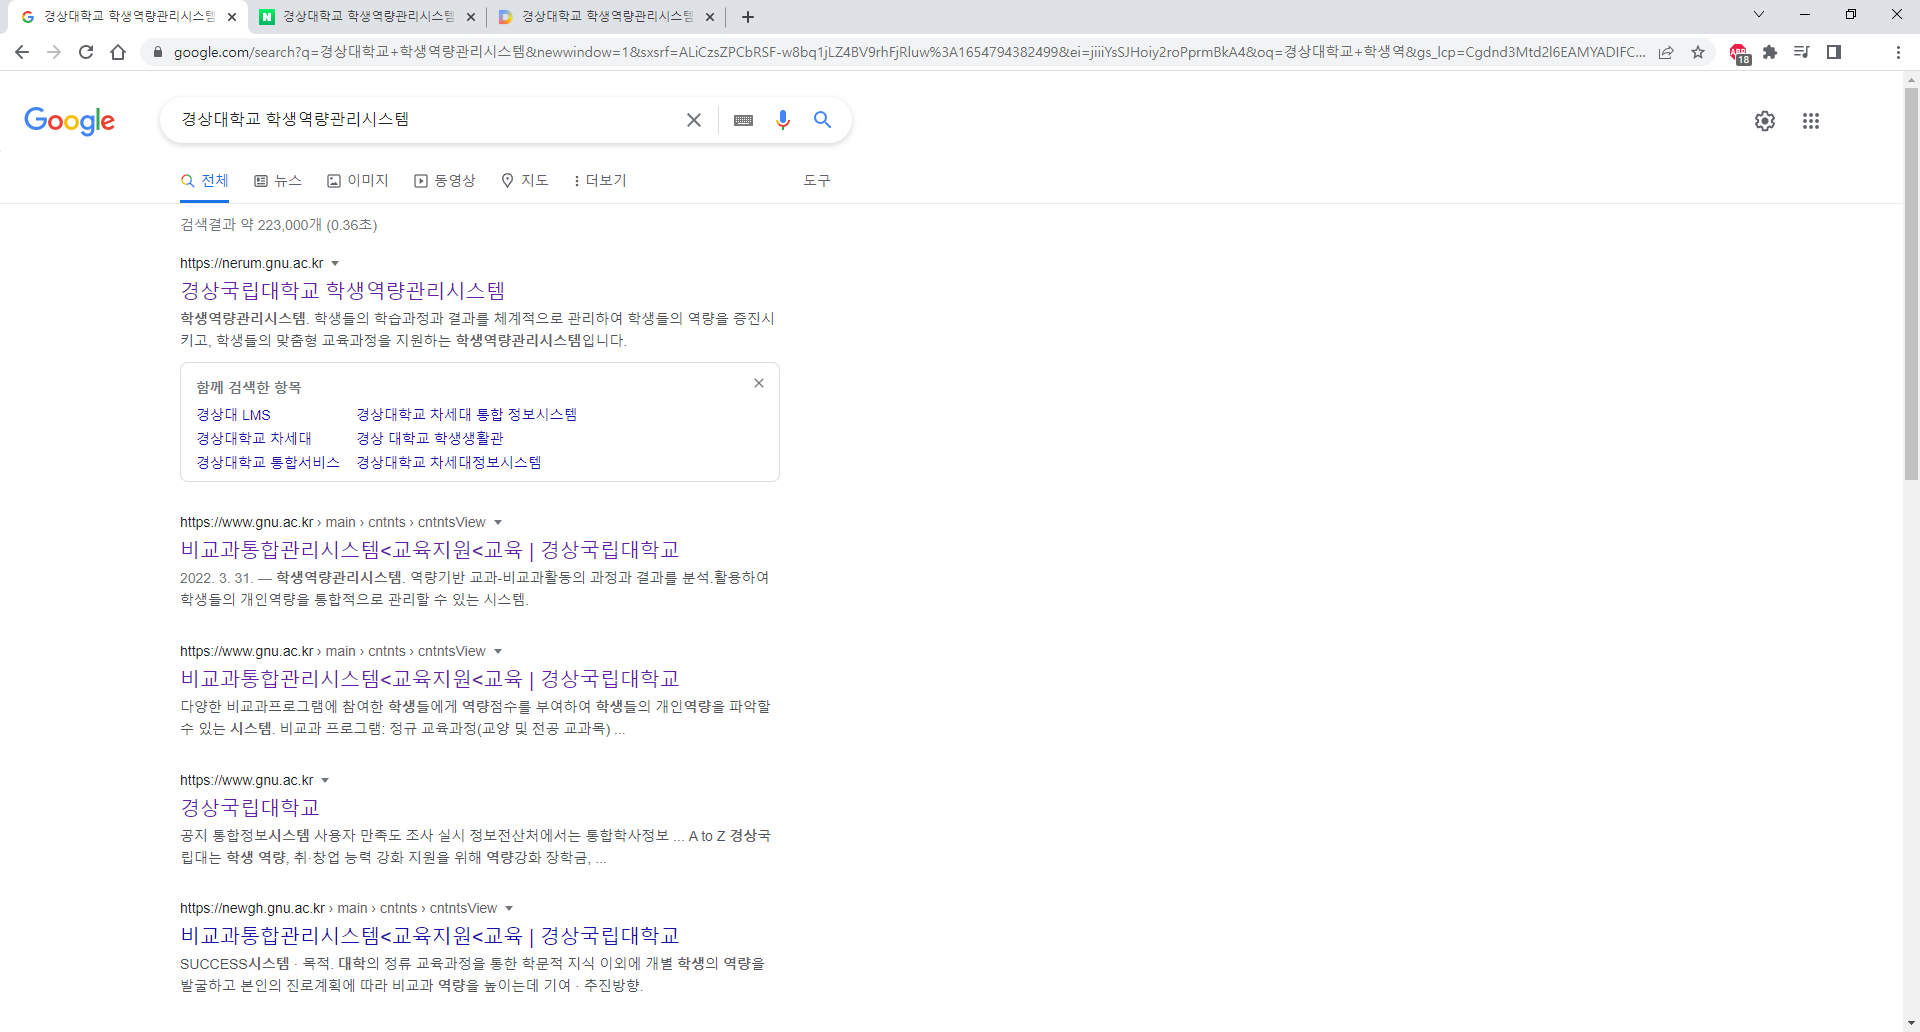Bookmark this page with the star icon
Image resolution: width=1920 pixels, height=1032 pixels.
[1698, 52]
